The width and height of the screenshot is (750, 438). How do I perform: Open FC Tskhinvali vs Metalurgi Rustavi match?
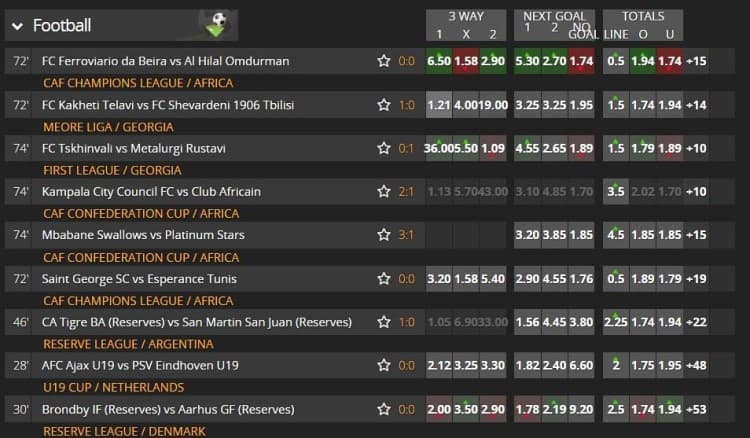(x=133, y=148)
